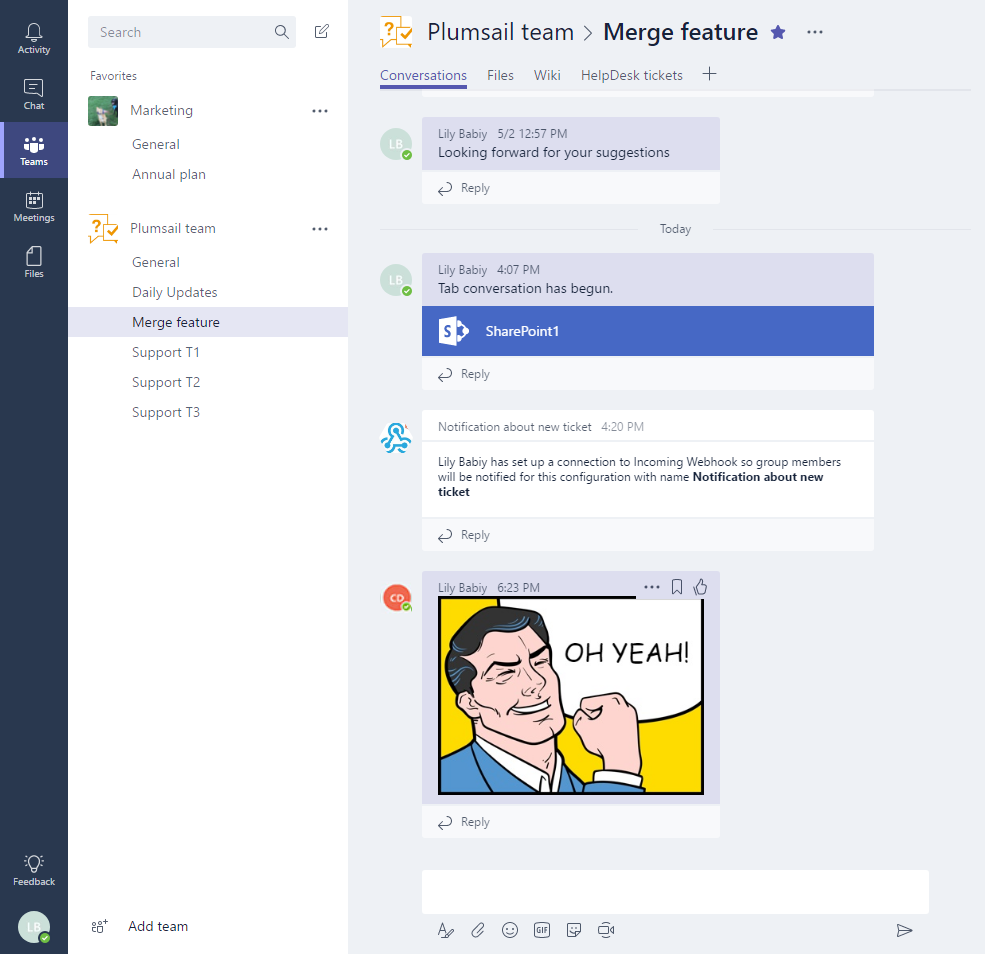Screen dimensions: 985x954
Task: Open the HelpDesk tickets tab
Action: pyautogui.click(x=631, y=75)
